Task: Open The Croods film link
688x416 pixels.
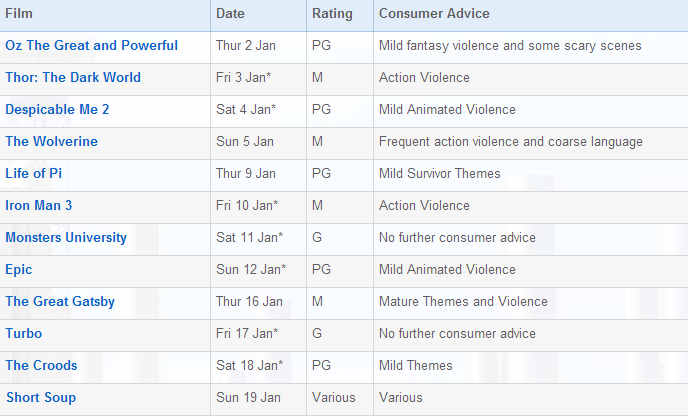Action: tap(41, 366)
